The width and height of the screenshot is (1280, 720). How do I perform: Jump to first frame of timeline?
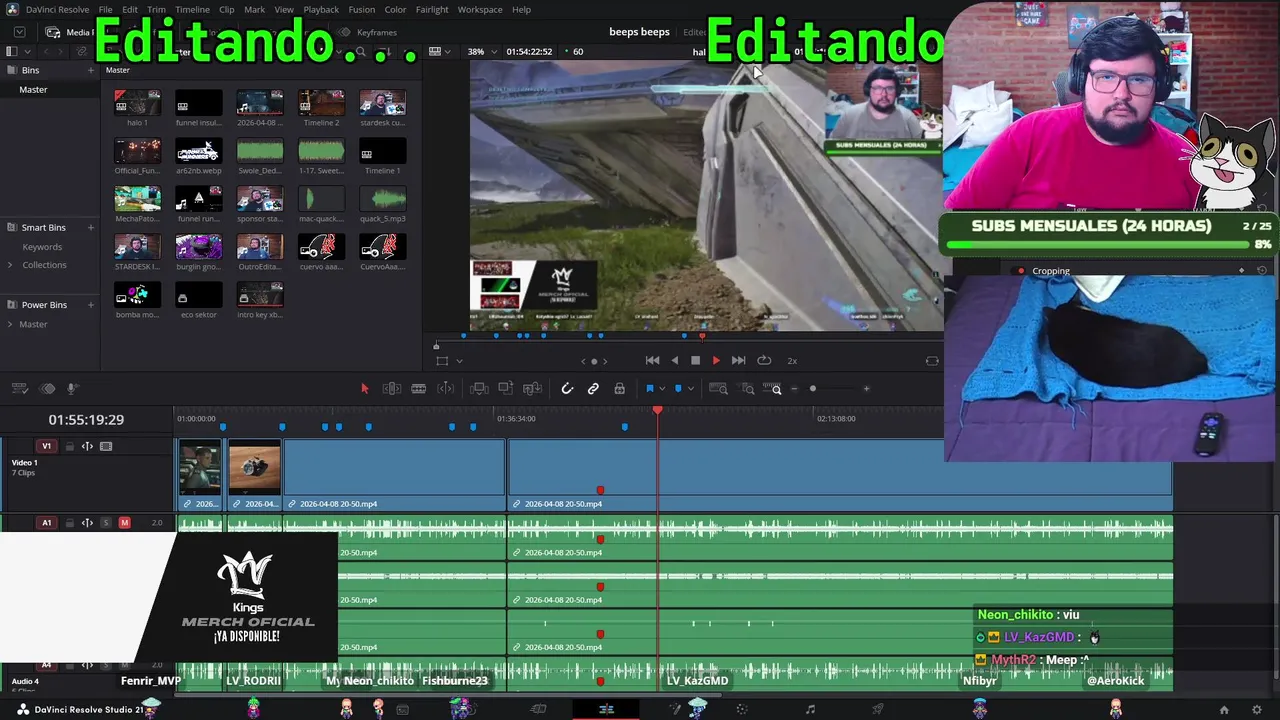coord(652,360)
